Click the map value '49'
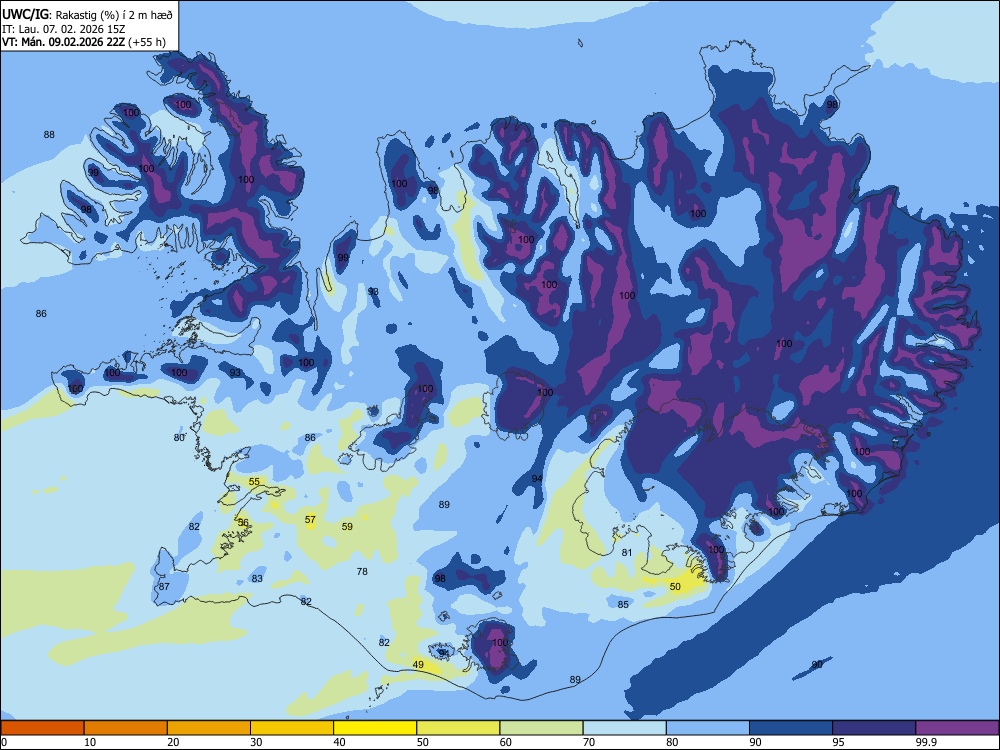The image size is (1000, 750). 418,665
